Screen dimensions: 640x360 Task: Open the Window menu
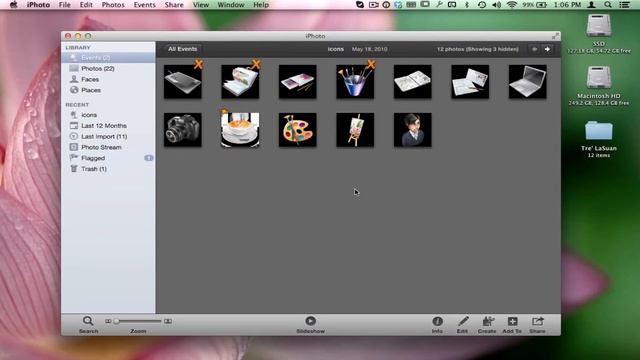click(231, 5)
